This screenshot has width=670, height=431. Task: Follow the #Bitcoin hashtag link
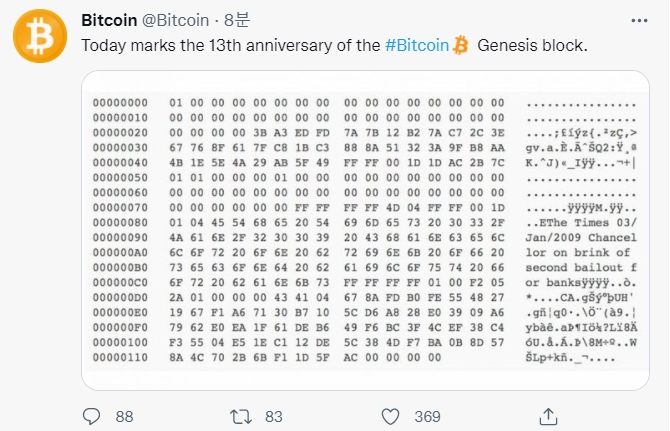point(416,45)
